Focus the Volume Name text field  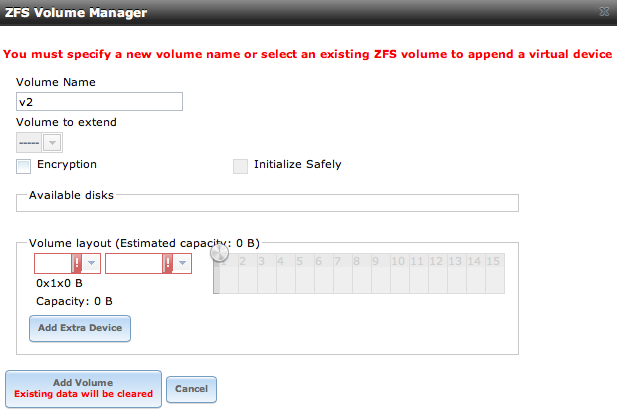pyautogui.click(x=99, y=102)
